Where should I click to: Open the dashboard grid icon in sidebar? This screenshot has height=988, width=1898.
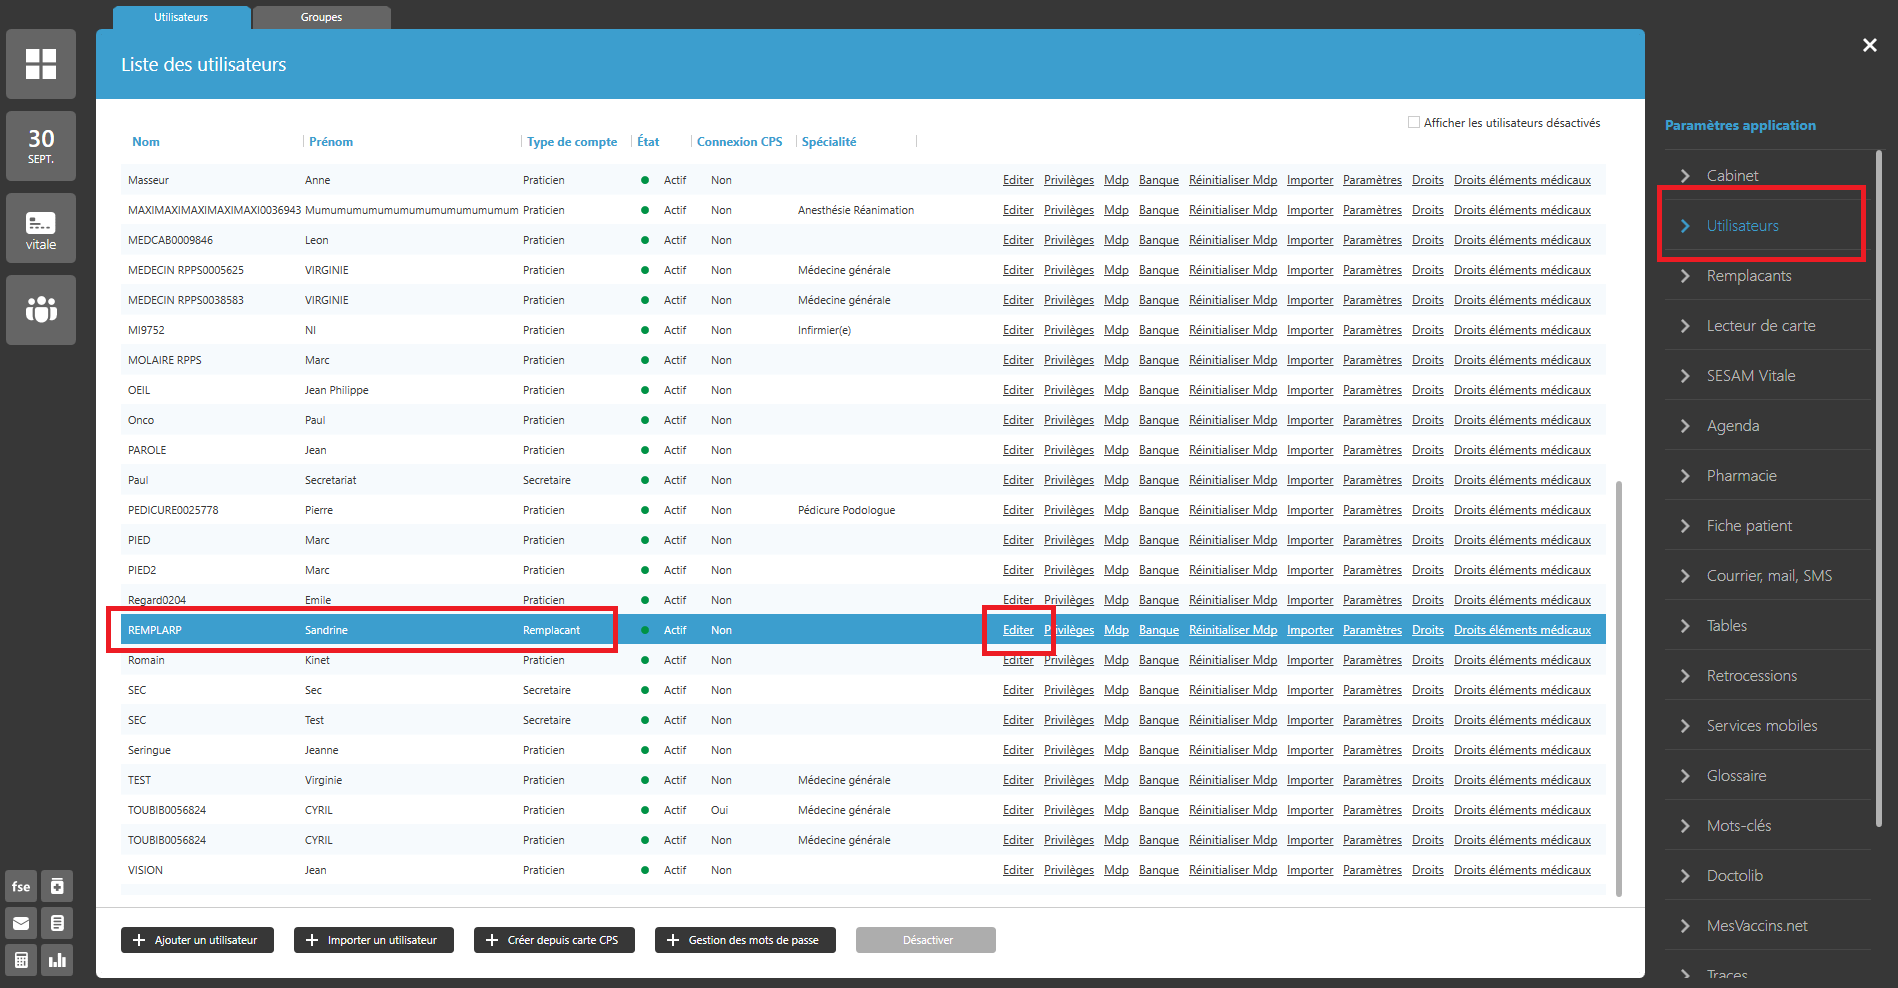point(41,64)
